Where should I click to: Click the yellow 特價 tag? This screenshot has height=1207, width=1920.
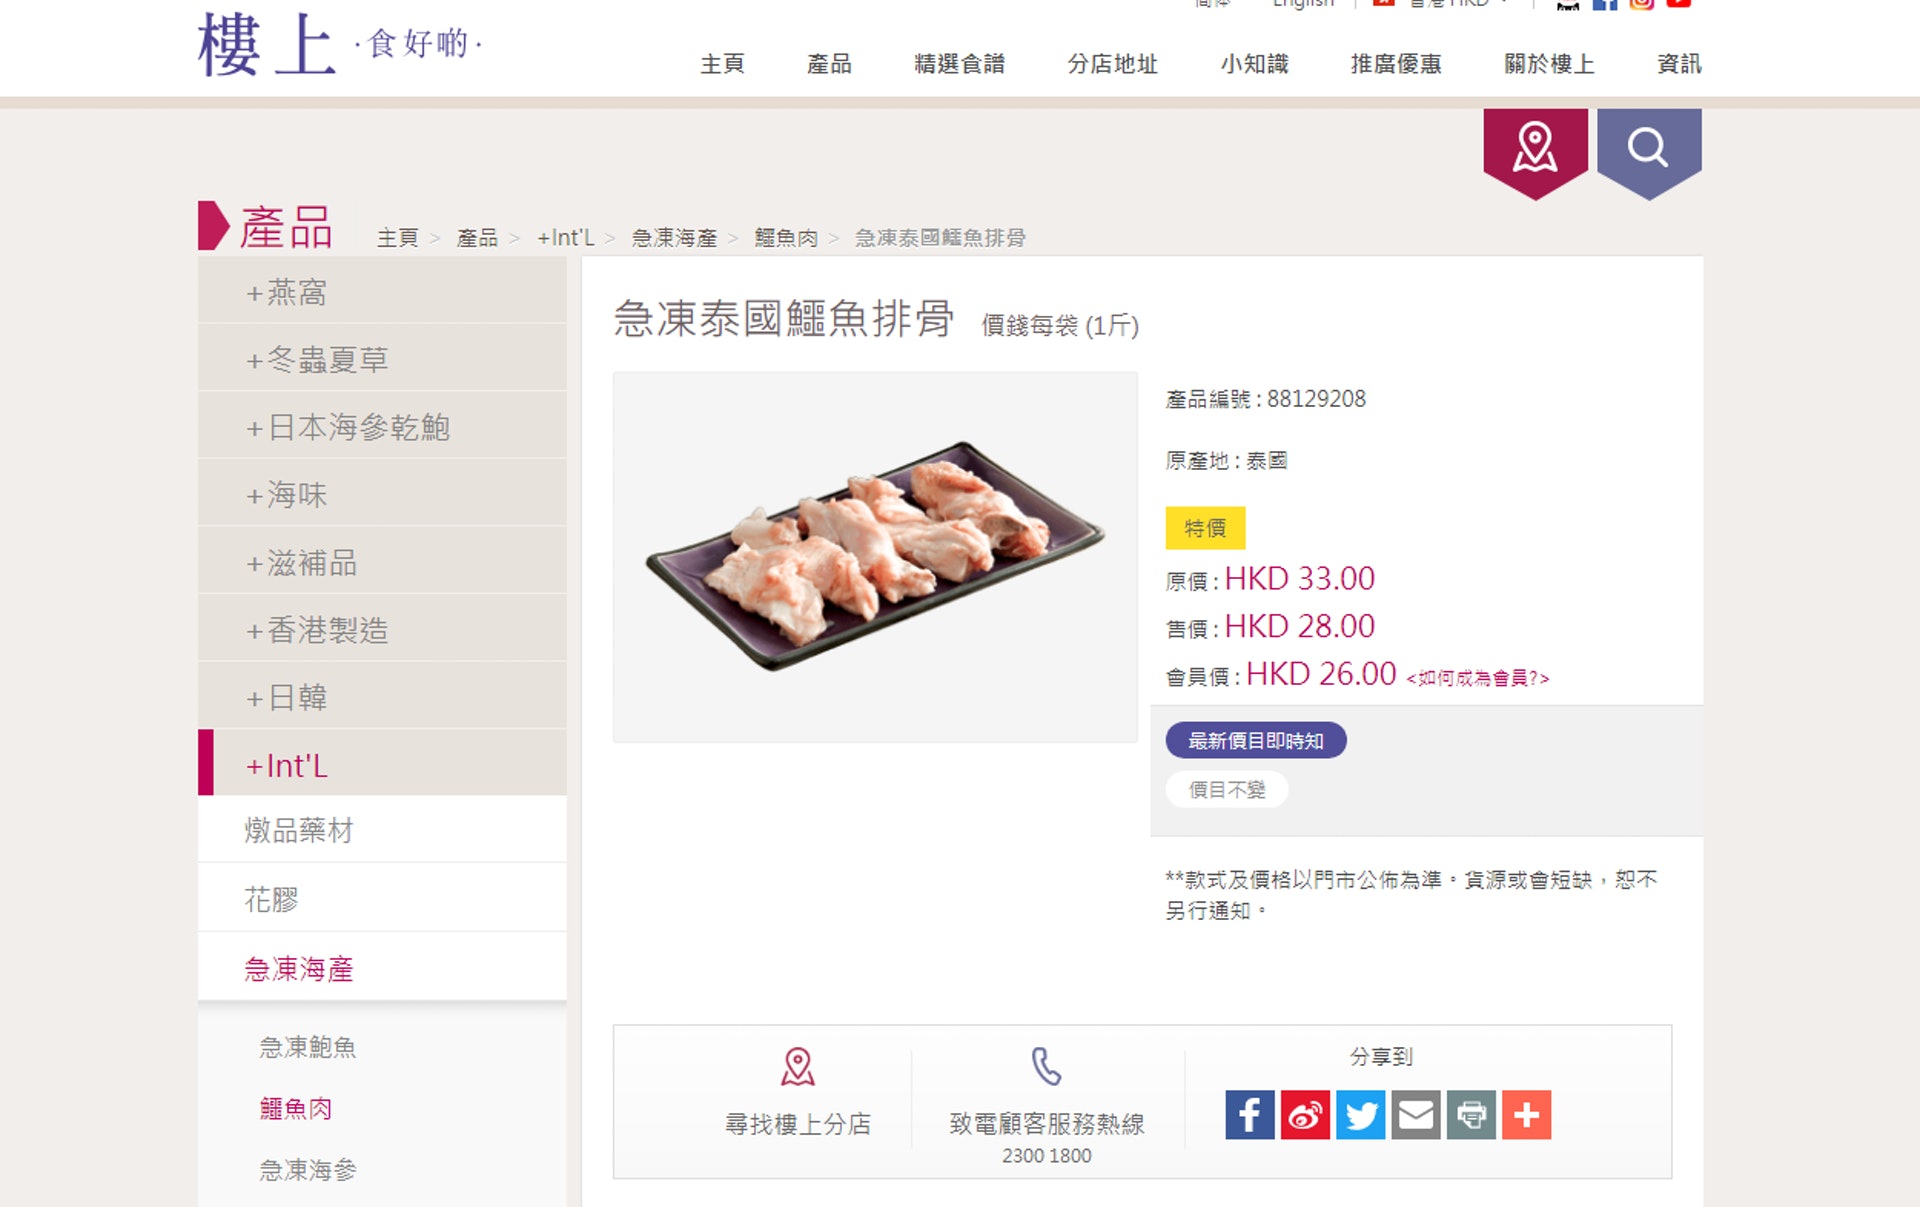[x=1205, y=528]
